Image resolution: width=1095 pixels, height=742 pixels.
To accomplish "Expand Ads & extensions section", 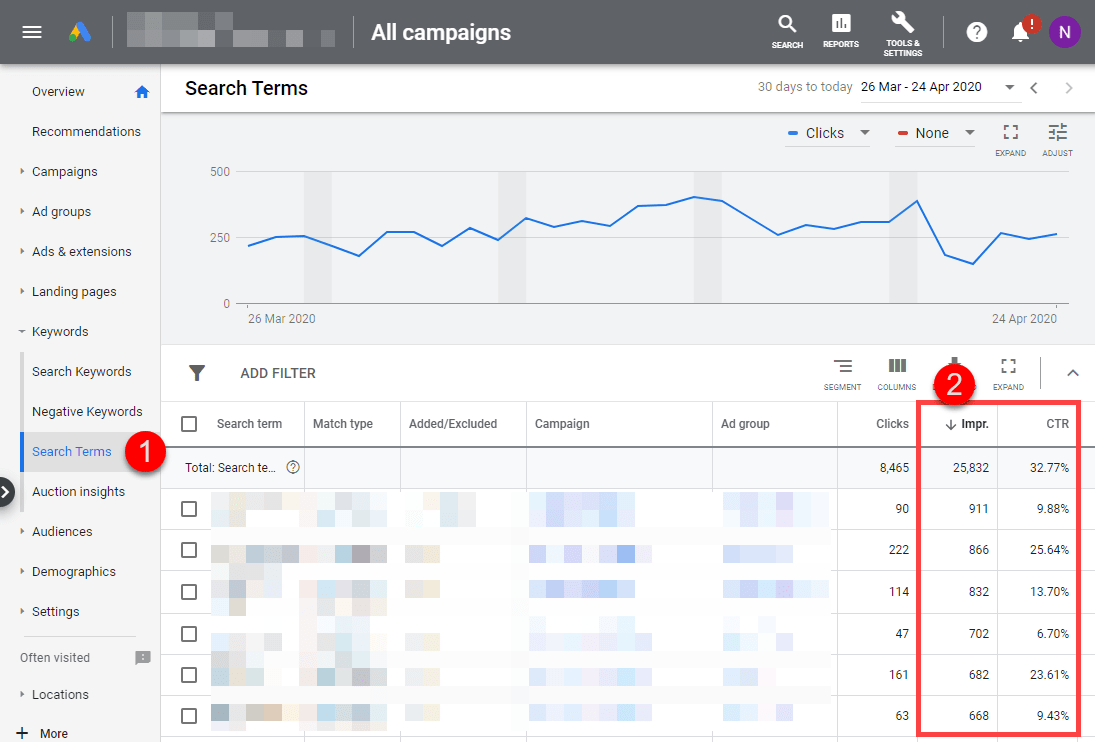I will click(x=22, y=251).
